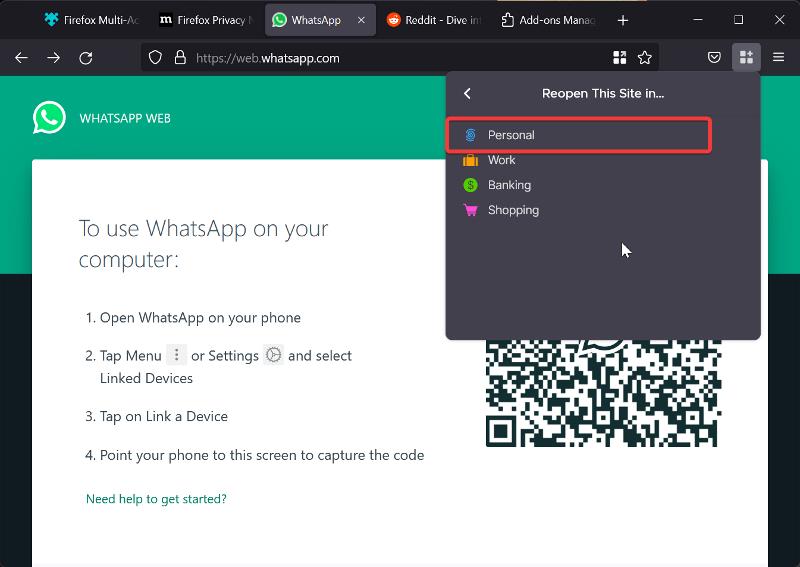Viewport: 800px width, 567px height.
Task: Switch to the Firefox Multi-Account tab
Action: point(92,20)
